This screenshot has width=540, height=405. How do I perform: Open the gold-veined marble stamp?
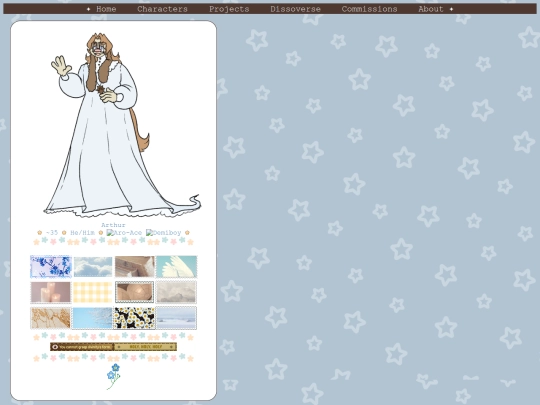(x=51, y=318)
